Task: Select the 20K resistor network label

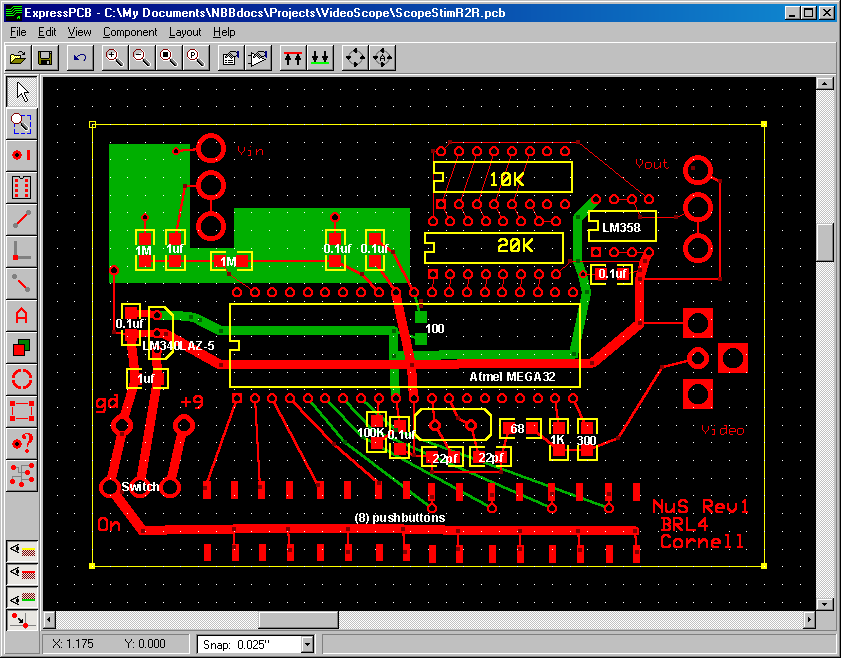Action: tap(515, 246)
